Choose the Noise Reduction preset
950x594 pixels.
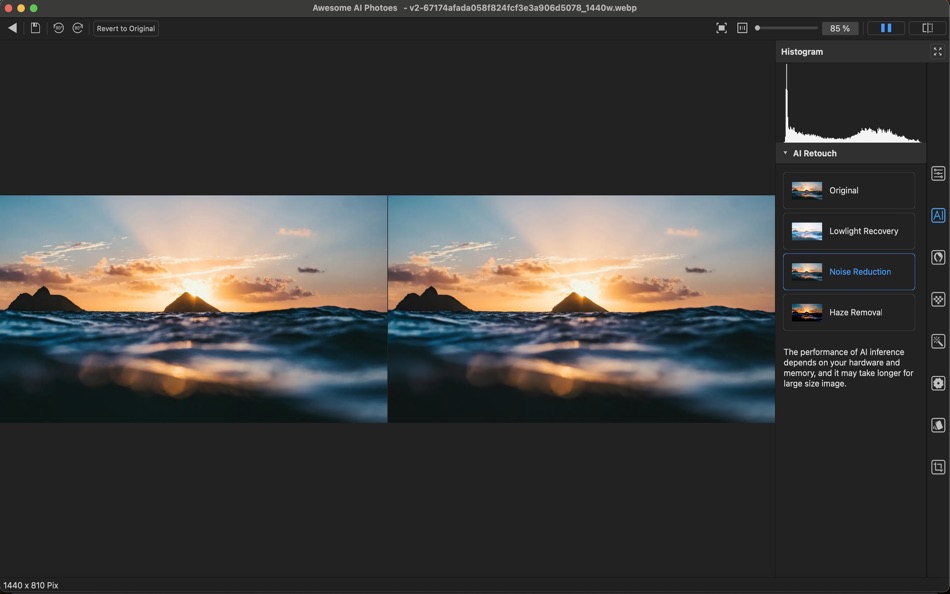pyautogui.click(x=849, y=272)
